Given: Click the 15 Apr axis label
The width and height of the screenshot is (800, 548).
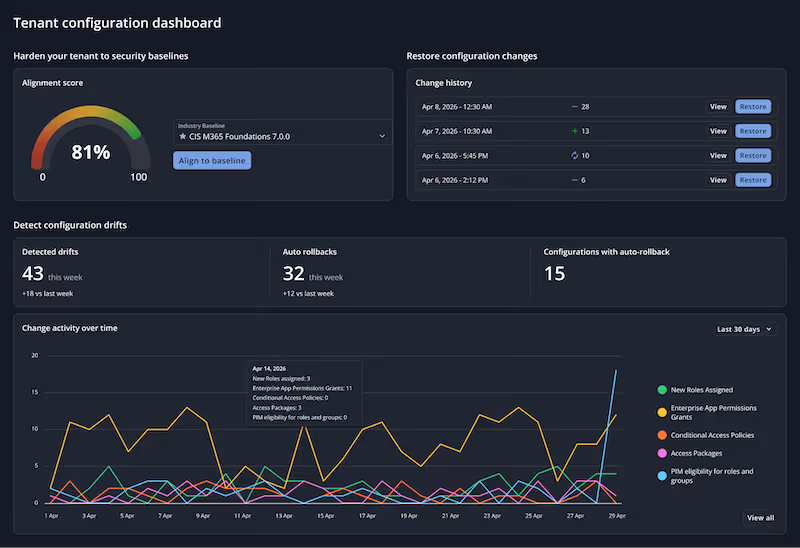Looking at the screenshot, I should pyautogui.click(x=326, y=516).
